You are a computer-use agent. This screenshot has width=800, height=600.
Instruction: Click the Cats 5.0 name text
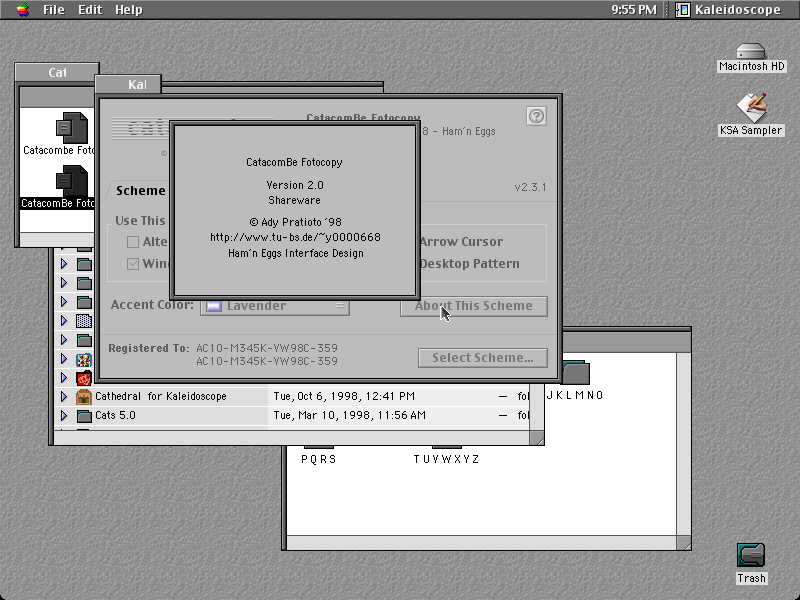(x=115, y=415)
